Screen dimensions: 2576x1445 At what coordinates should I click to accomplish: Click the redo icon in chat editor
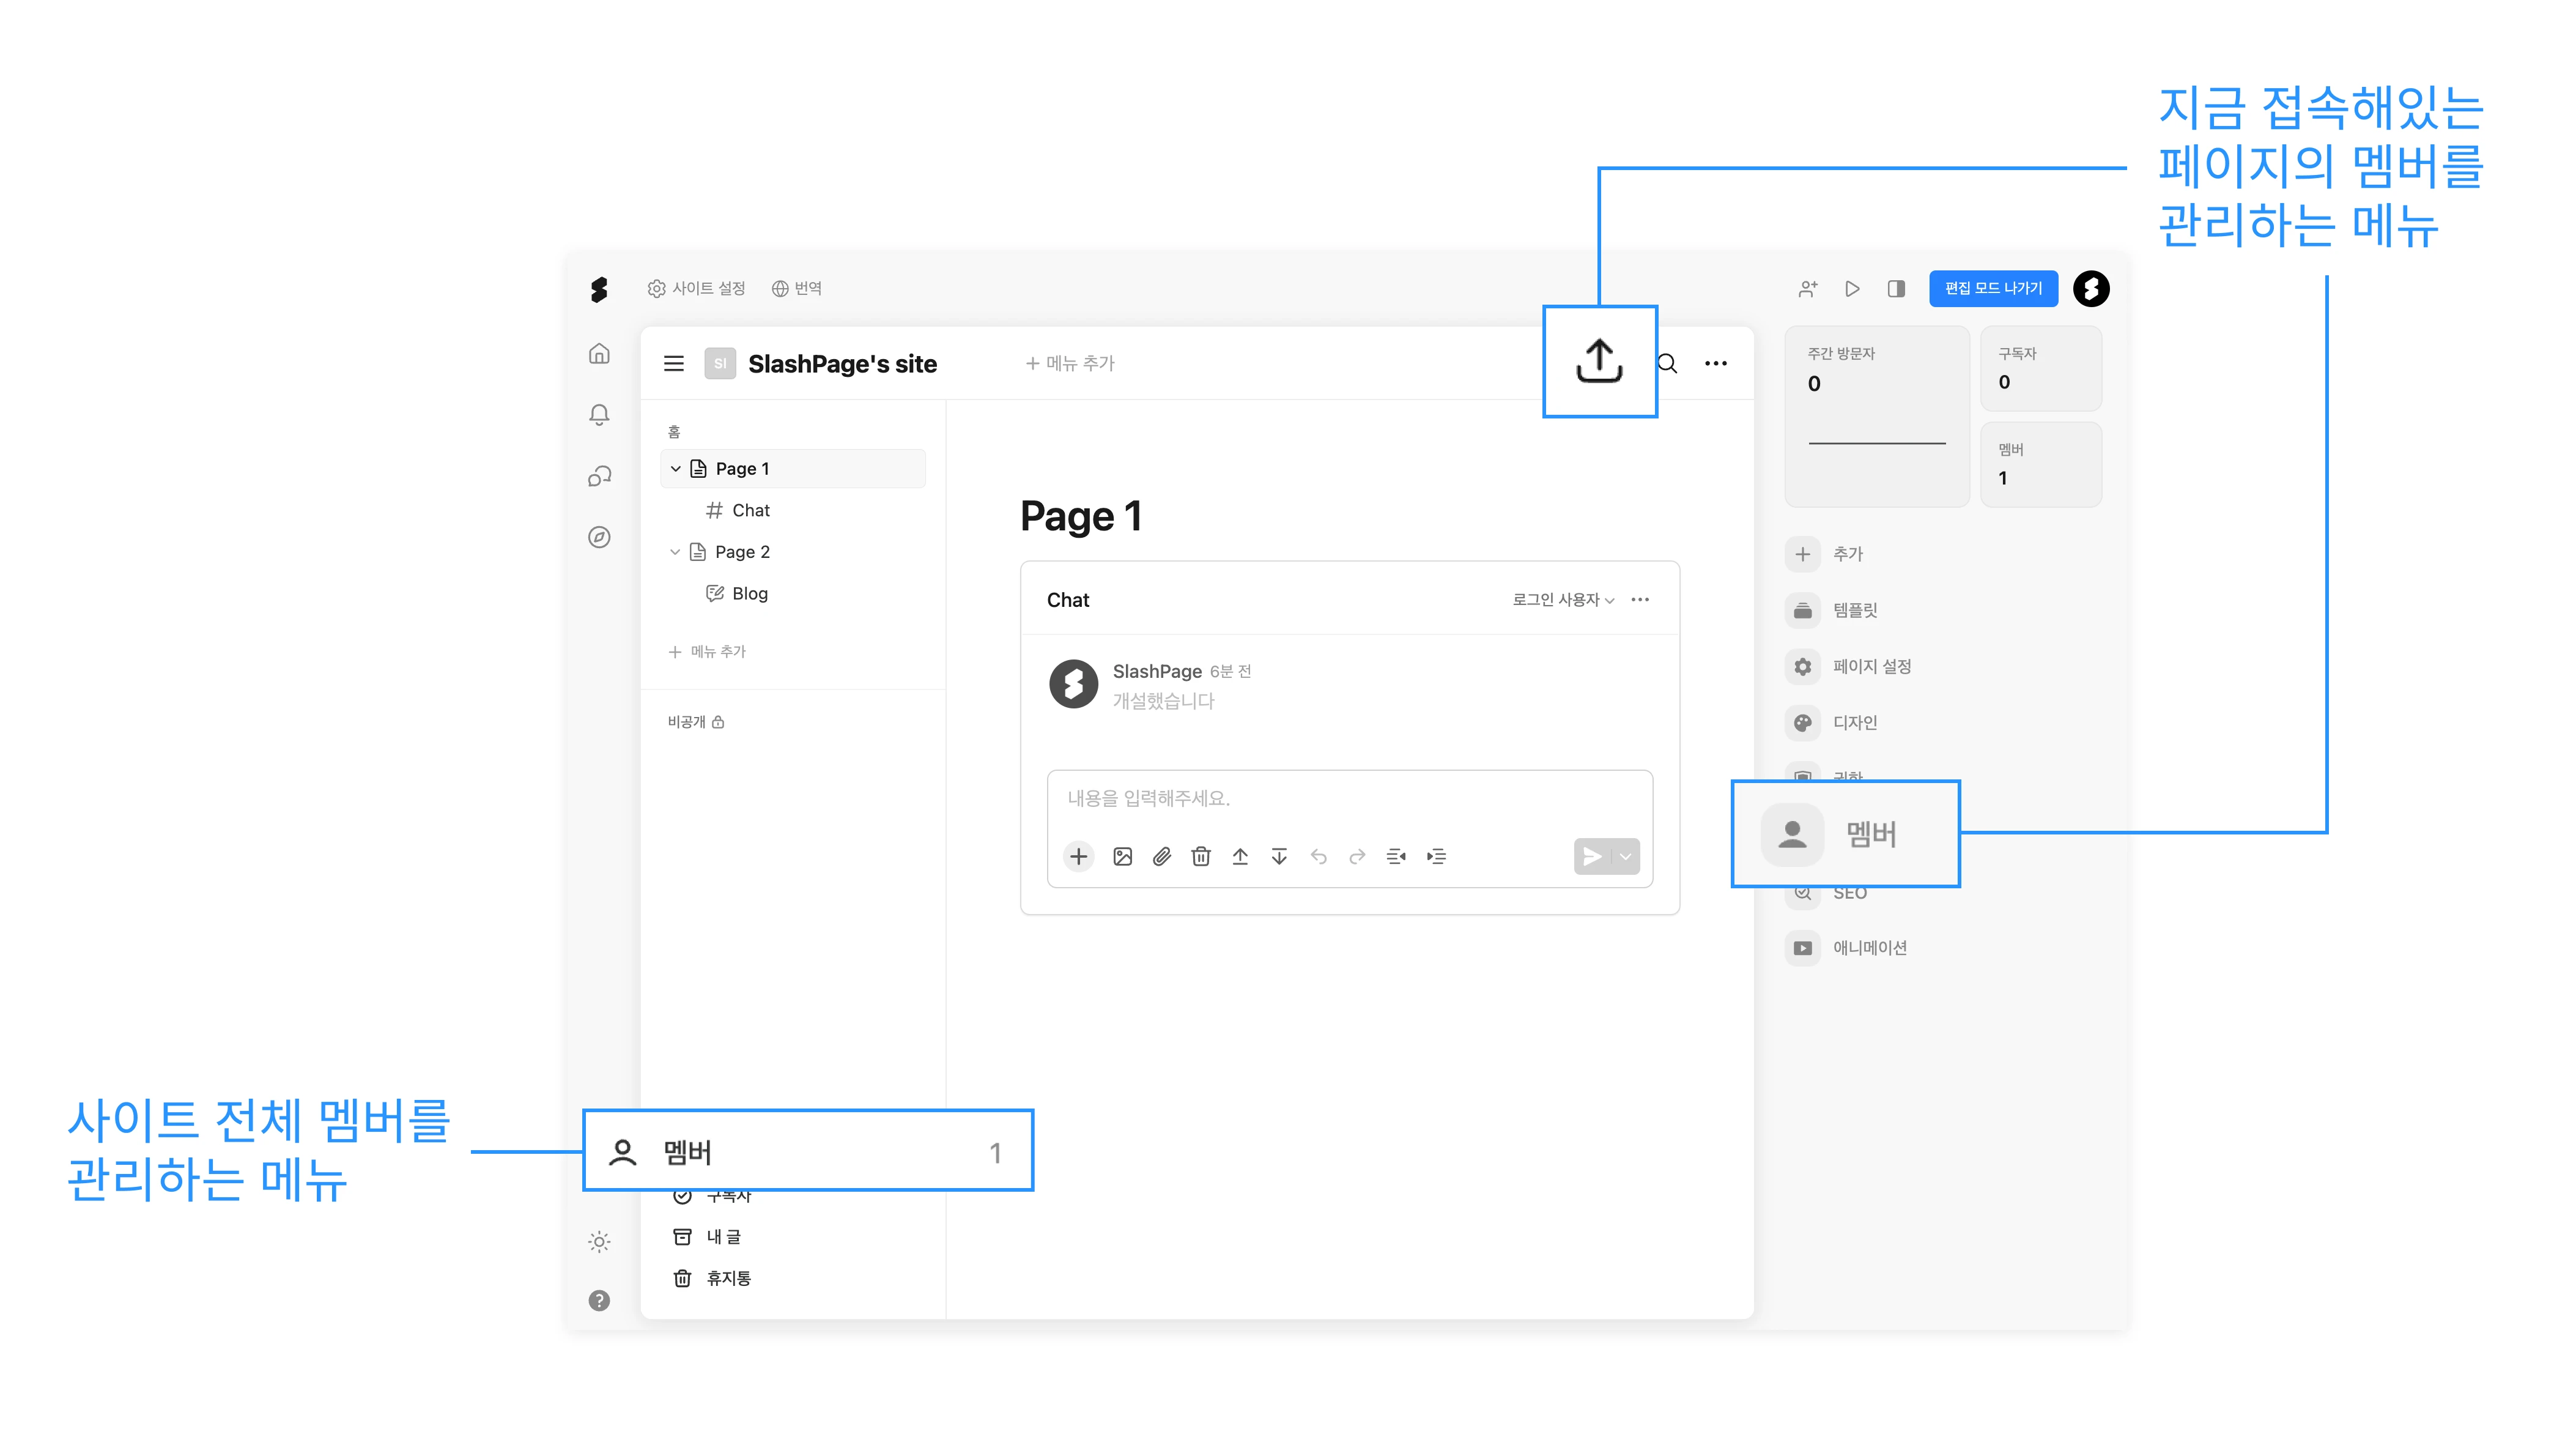[x=1357, y=857]
